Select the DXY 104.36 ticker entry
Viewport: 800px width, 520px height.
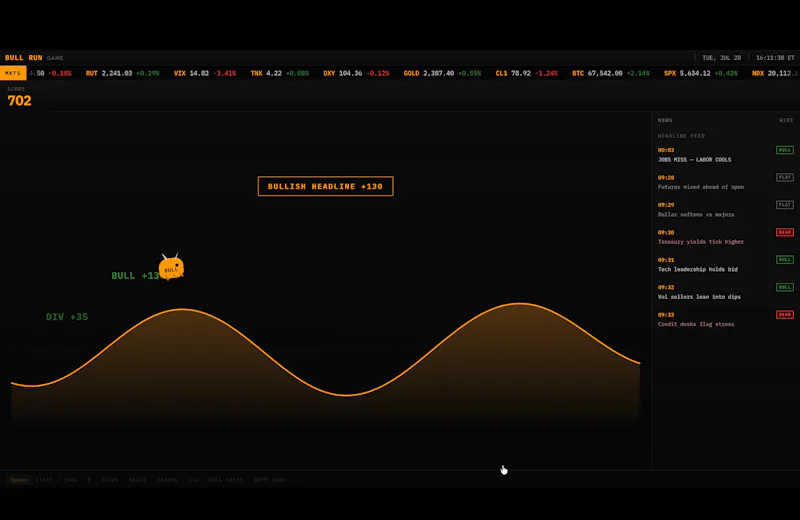pyautogui.click(x=356, y=73)
